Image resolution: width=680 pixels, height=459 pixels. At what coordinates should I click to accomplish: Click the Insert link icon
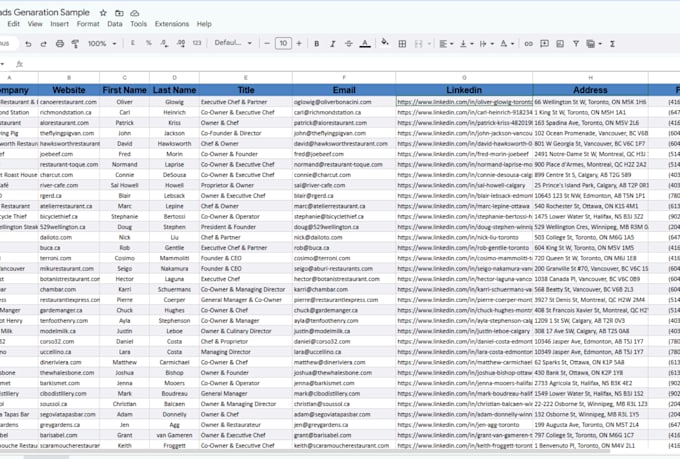coord(528,44)
